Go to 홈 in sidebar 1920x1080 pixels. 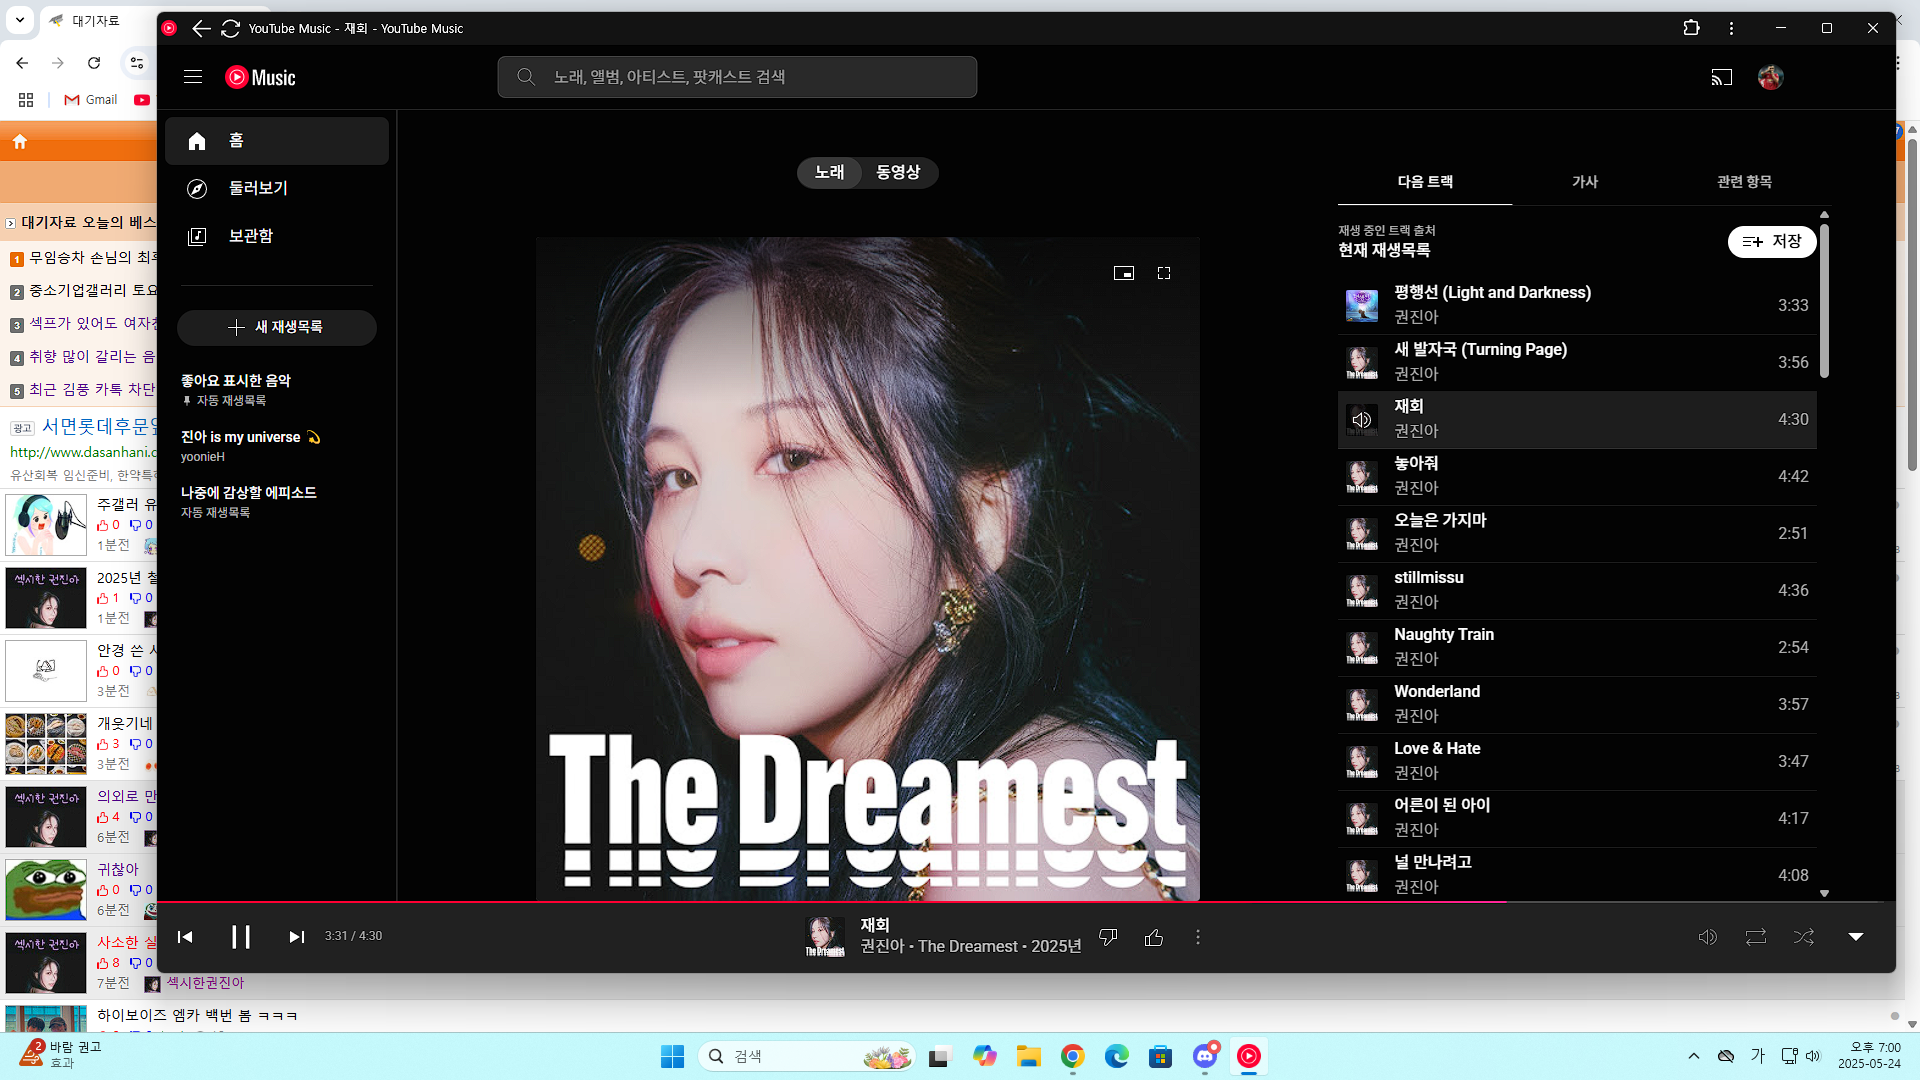[x=277, y=141]
